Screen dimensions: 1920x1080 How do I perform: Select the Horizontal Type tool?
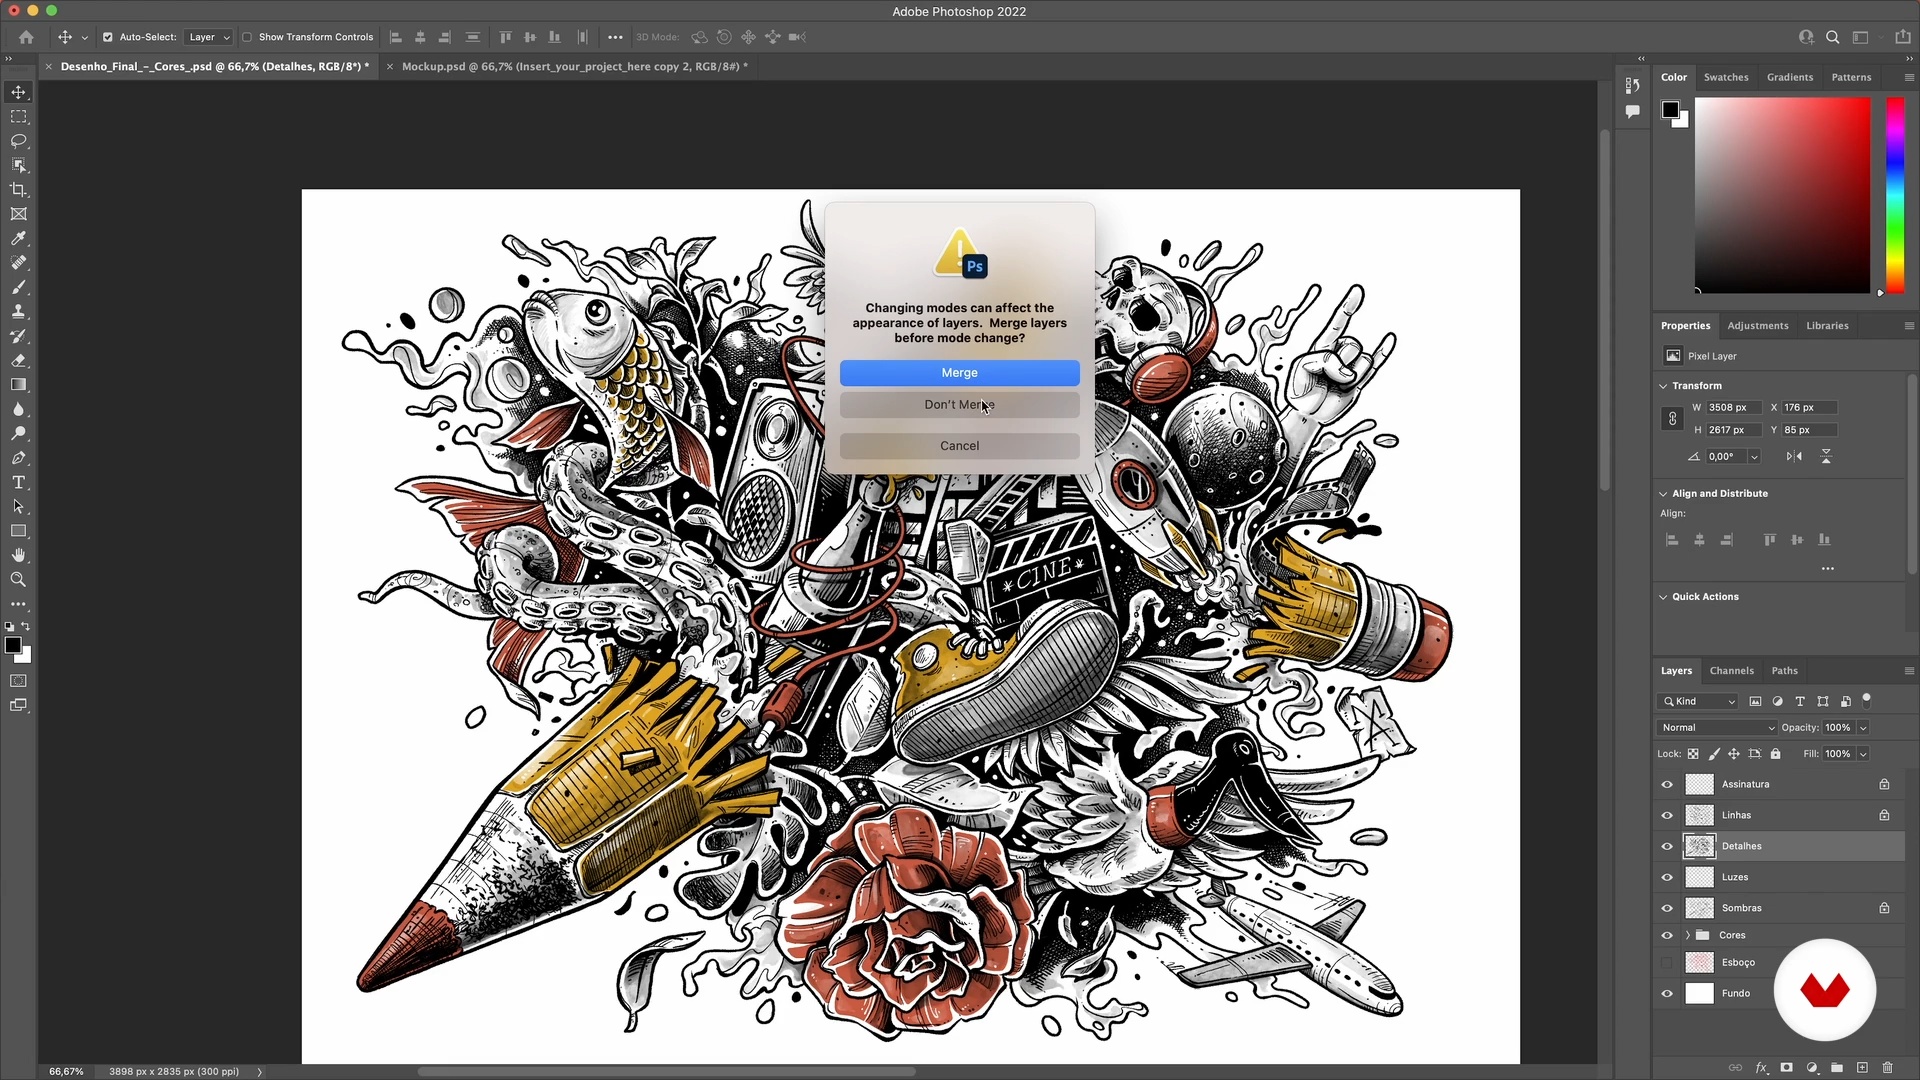click(x=18, y=482)
